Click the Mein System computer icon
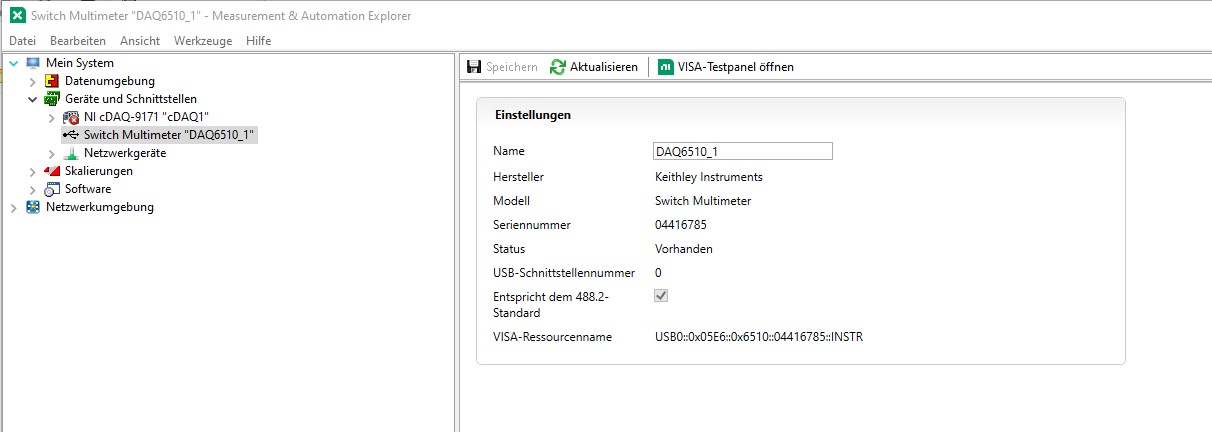 [33, 63]
